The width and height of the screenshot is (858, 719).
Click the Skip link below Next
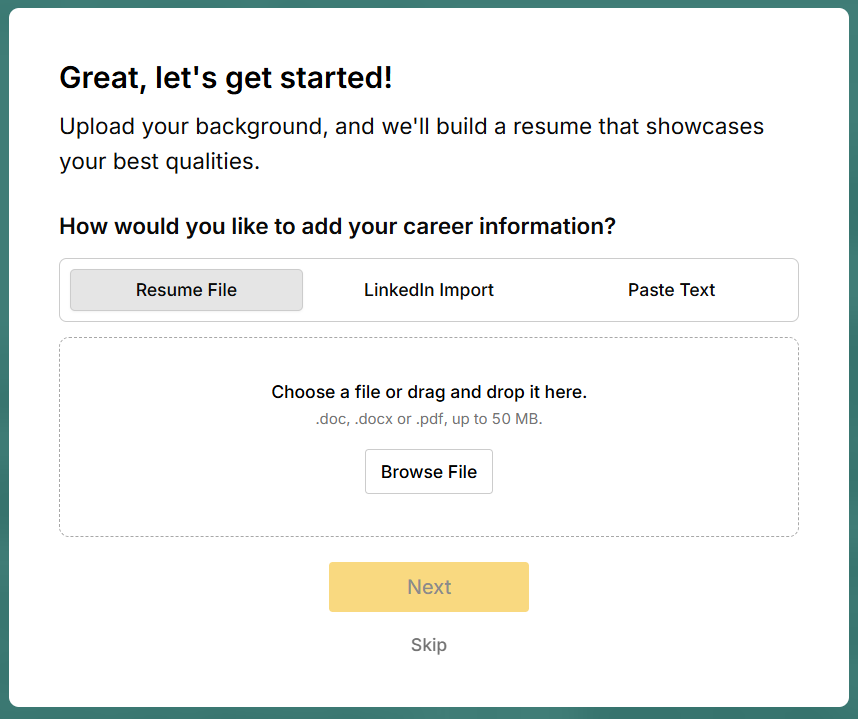429,645
